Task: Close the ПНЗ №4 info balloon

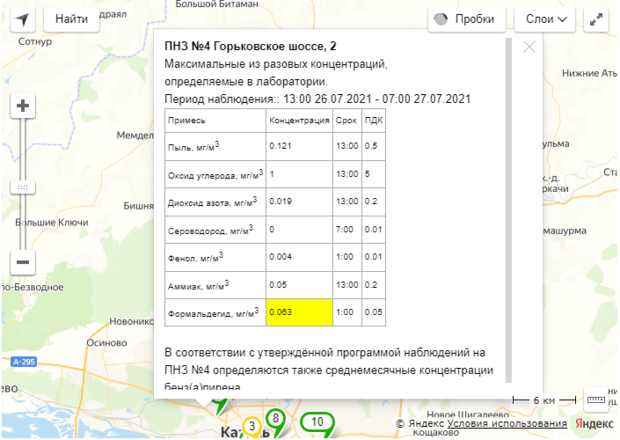Action: [x=529, y=46]
